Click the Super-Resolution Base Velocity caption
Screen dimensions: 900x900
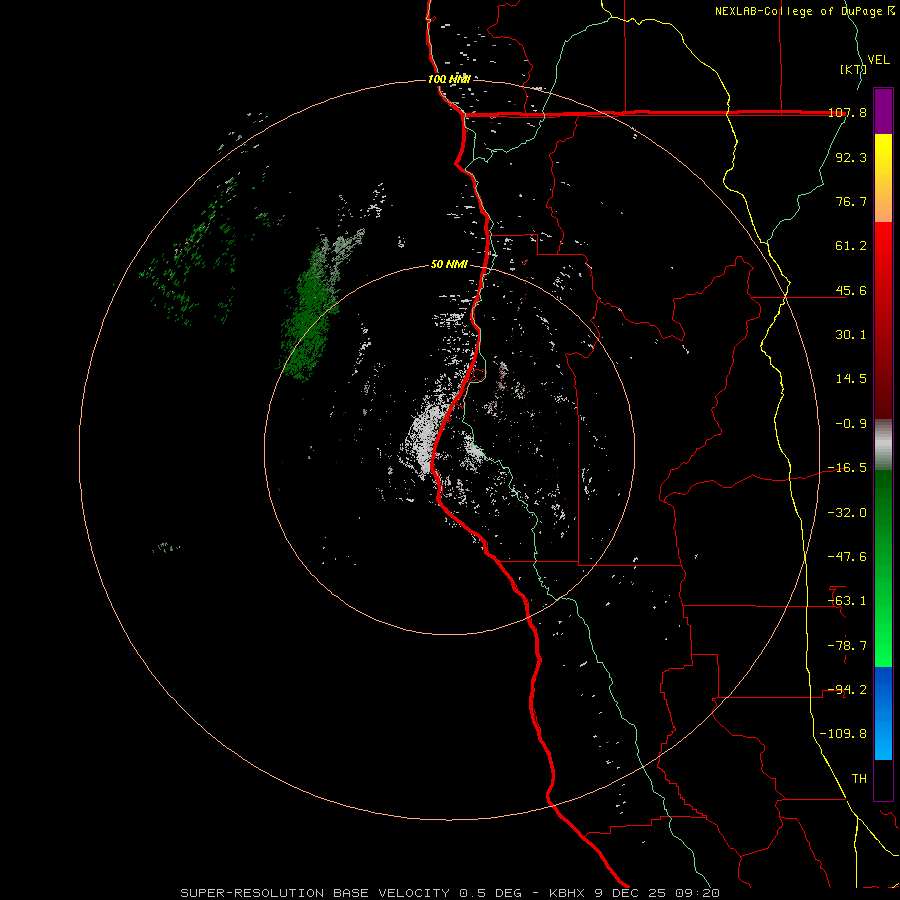[x=450, y=893]
